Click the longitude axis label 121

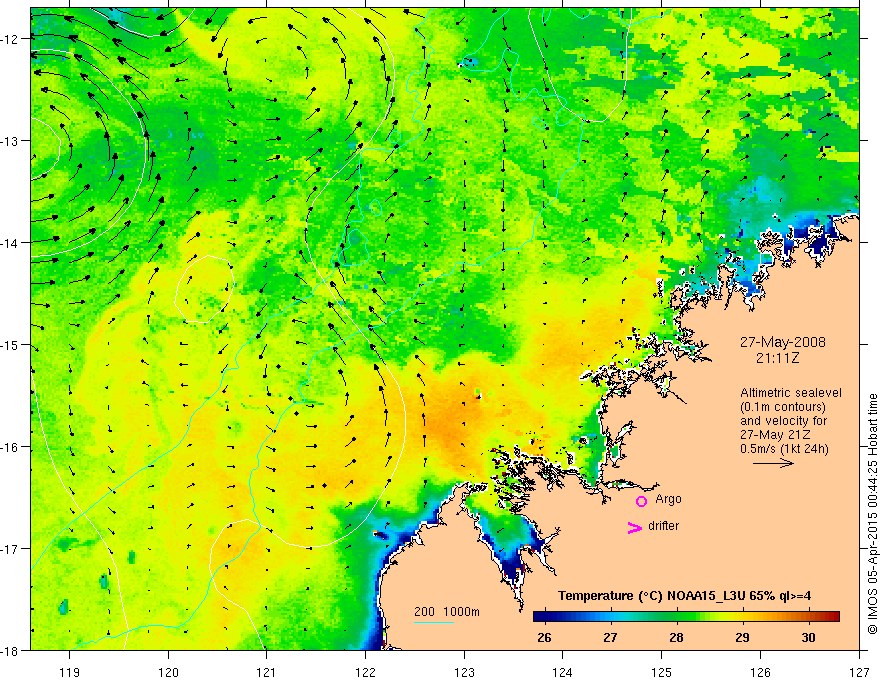267,672
